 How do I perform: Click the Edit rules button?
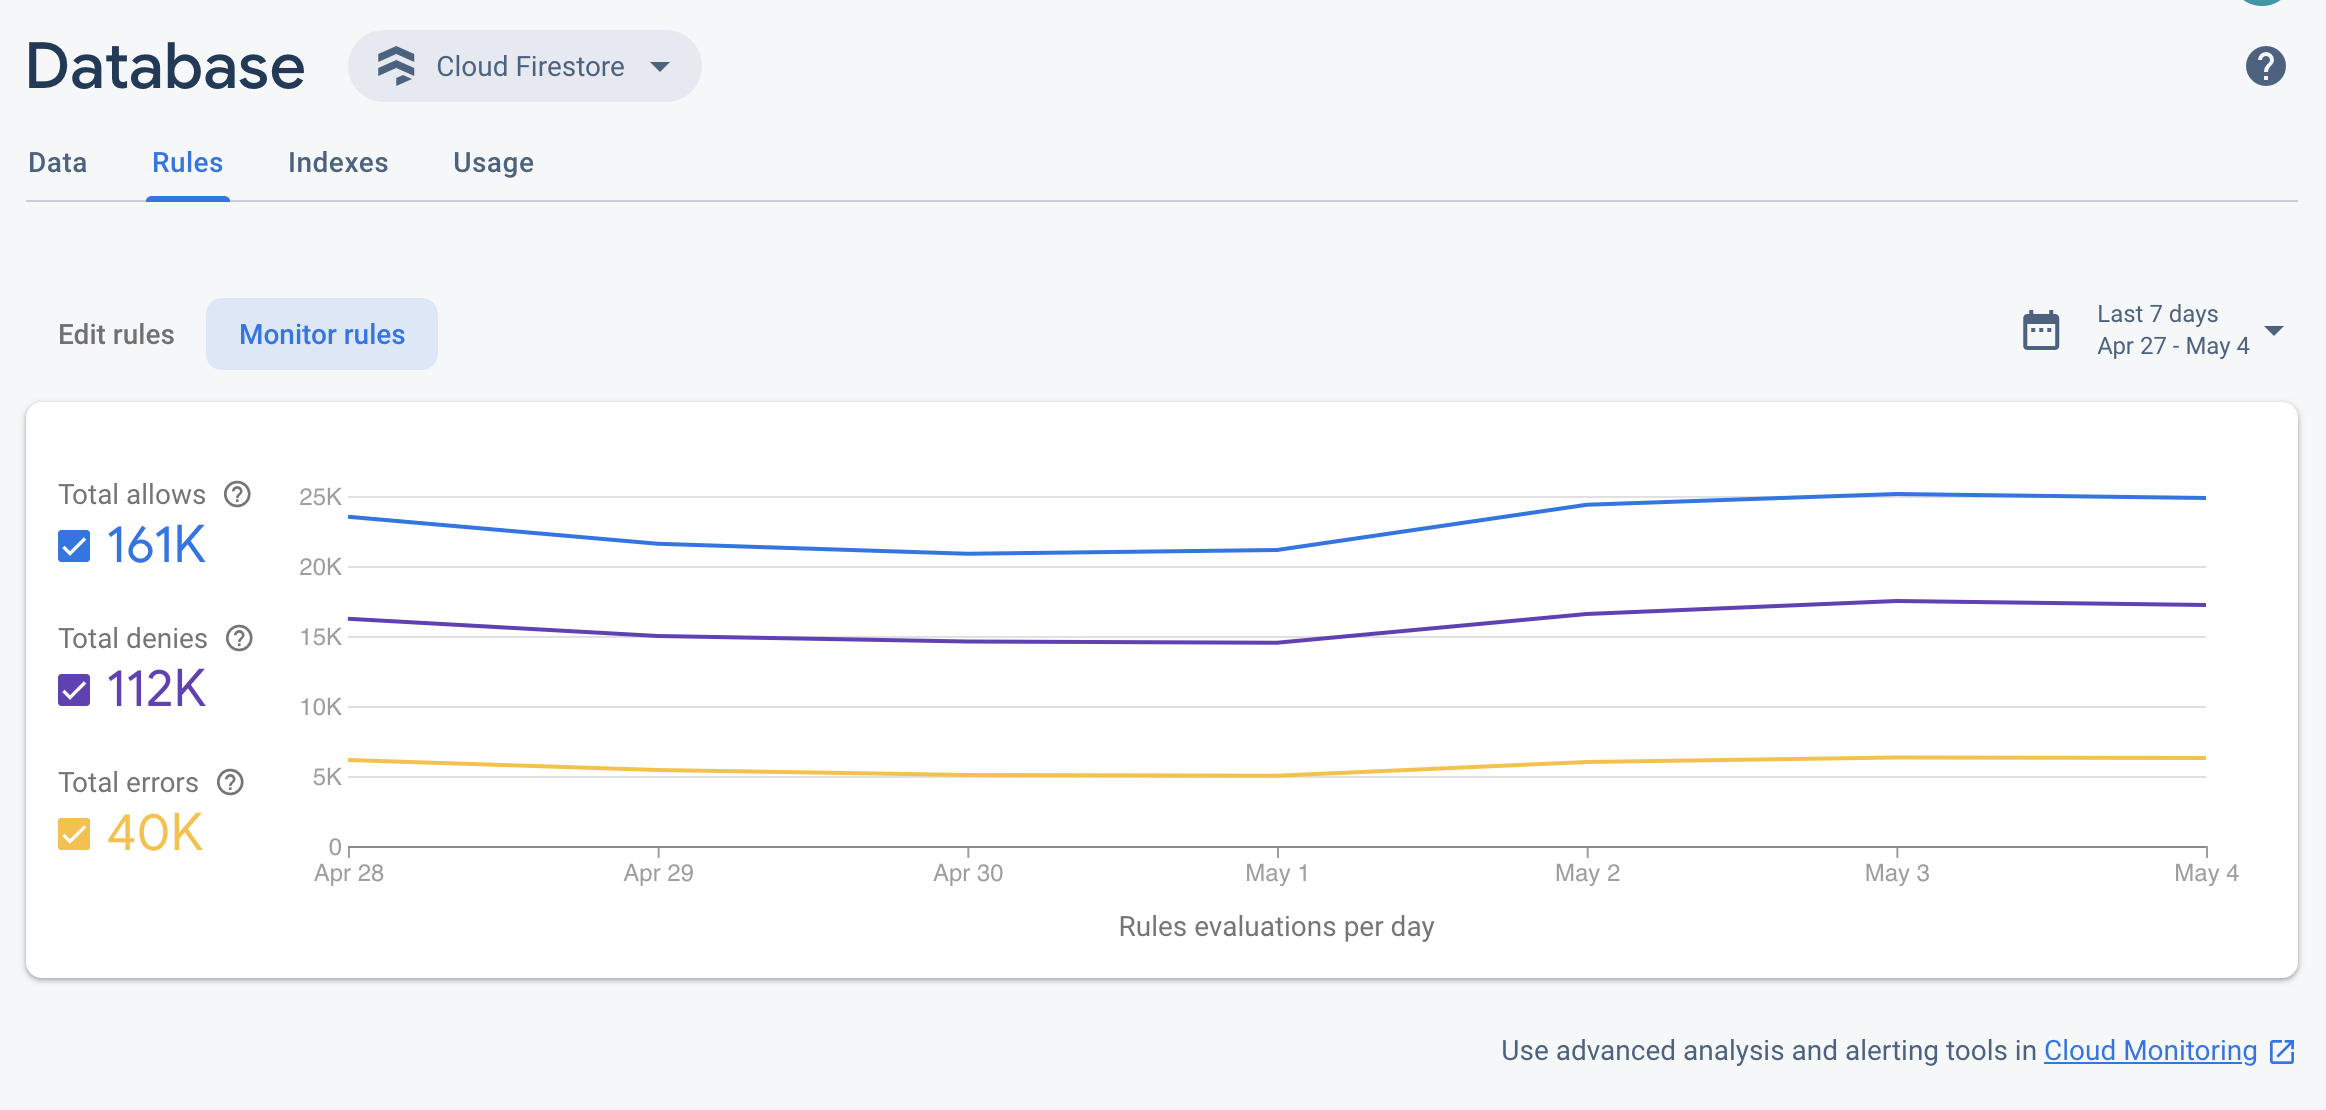pos(116,334)
